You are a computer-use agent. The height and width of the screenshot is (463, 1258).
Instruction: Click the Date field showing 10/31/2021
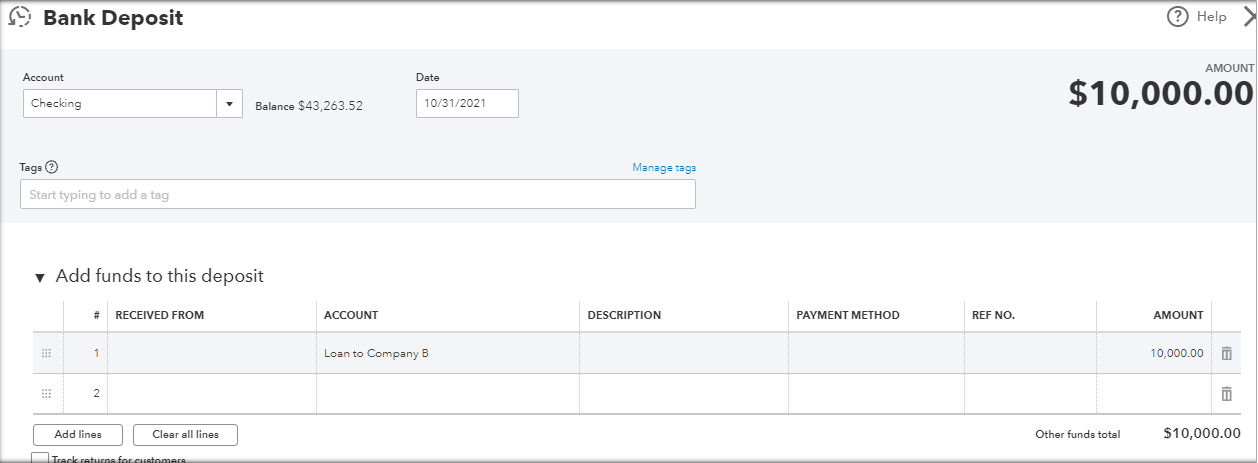pyautogui.click(x=467, y=103)
